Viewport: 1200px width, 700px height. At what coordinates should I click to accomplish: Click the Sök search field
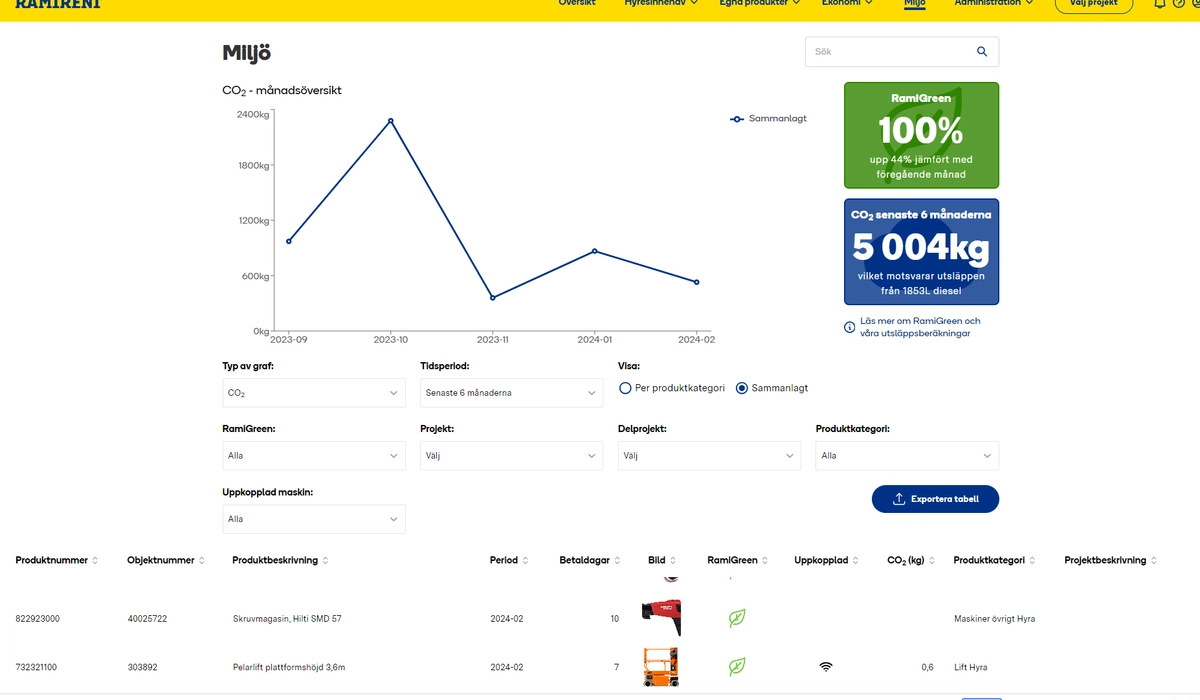[902, 52]
